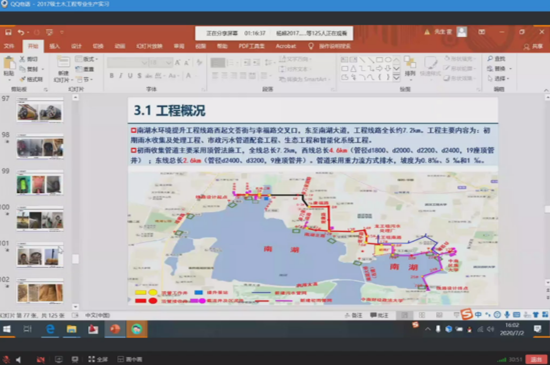The image size is (550, 365).
Task: Click the New Slide icon
Action: pyautogui.click(x=63, y=63)
